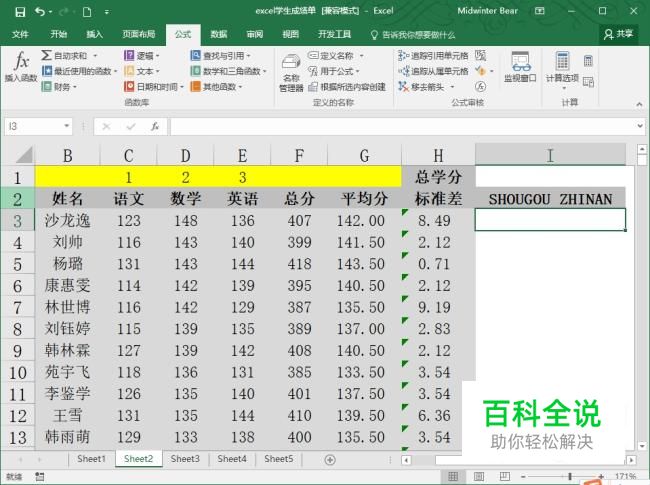This screenshot has width=650, height=485.
Task: Switch to Sheet1 tab
Action: click(x=91, y=459)
